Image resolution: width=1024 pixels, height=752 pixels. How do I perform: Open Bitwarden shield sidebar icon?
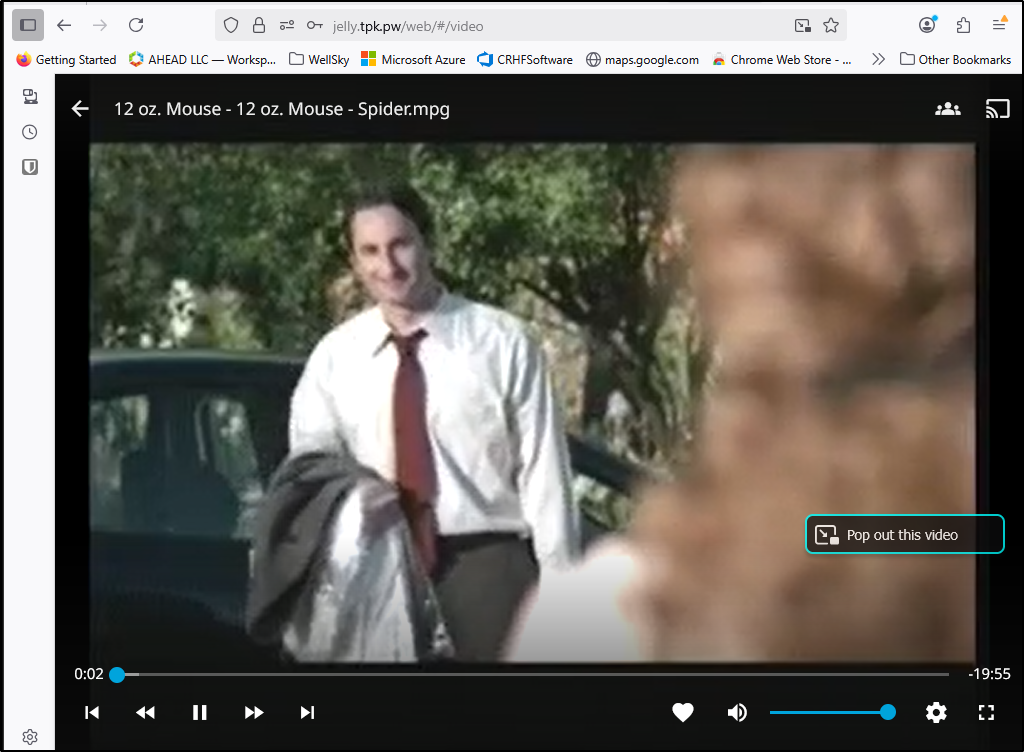[x=30, y=167]
